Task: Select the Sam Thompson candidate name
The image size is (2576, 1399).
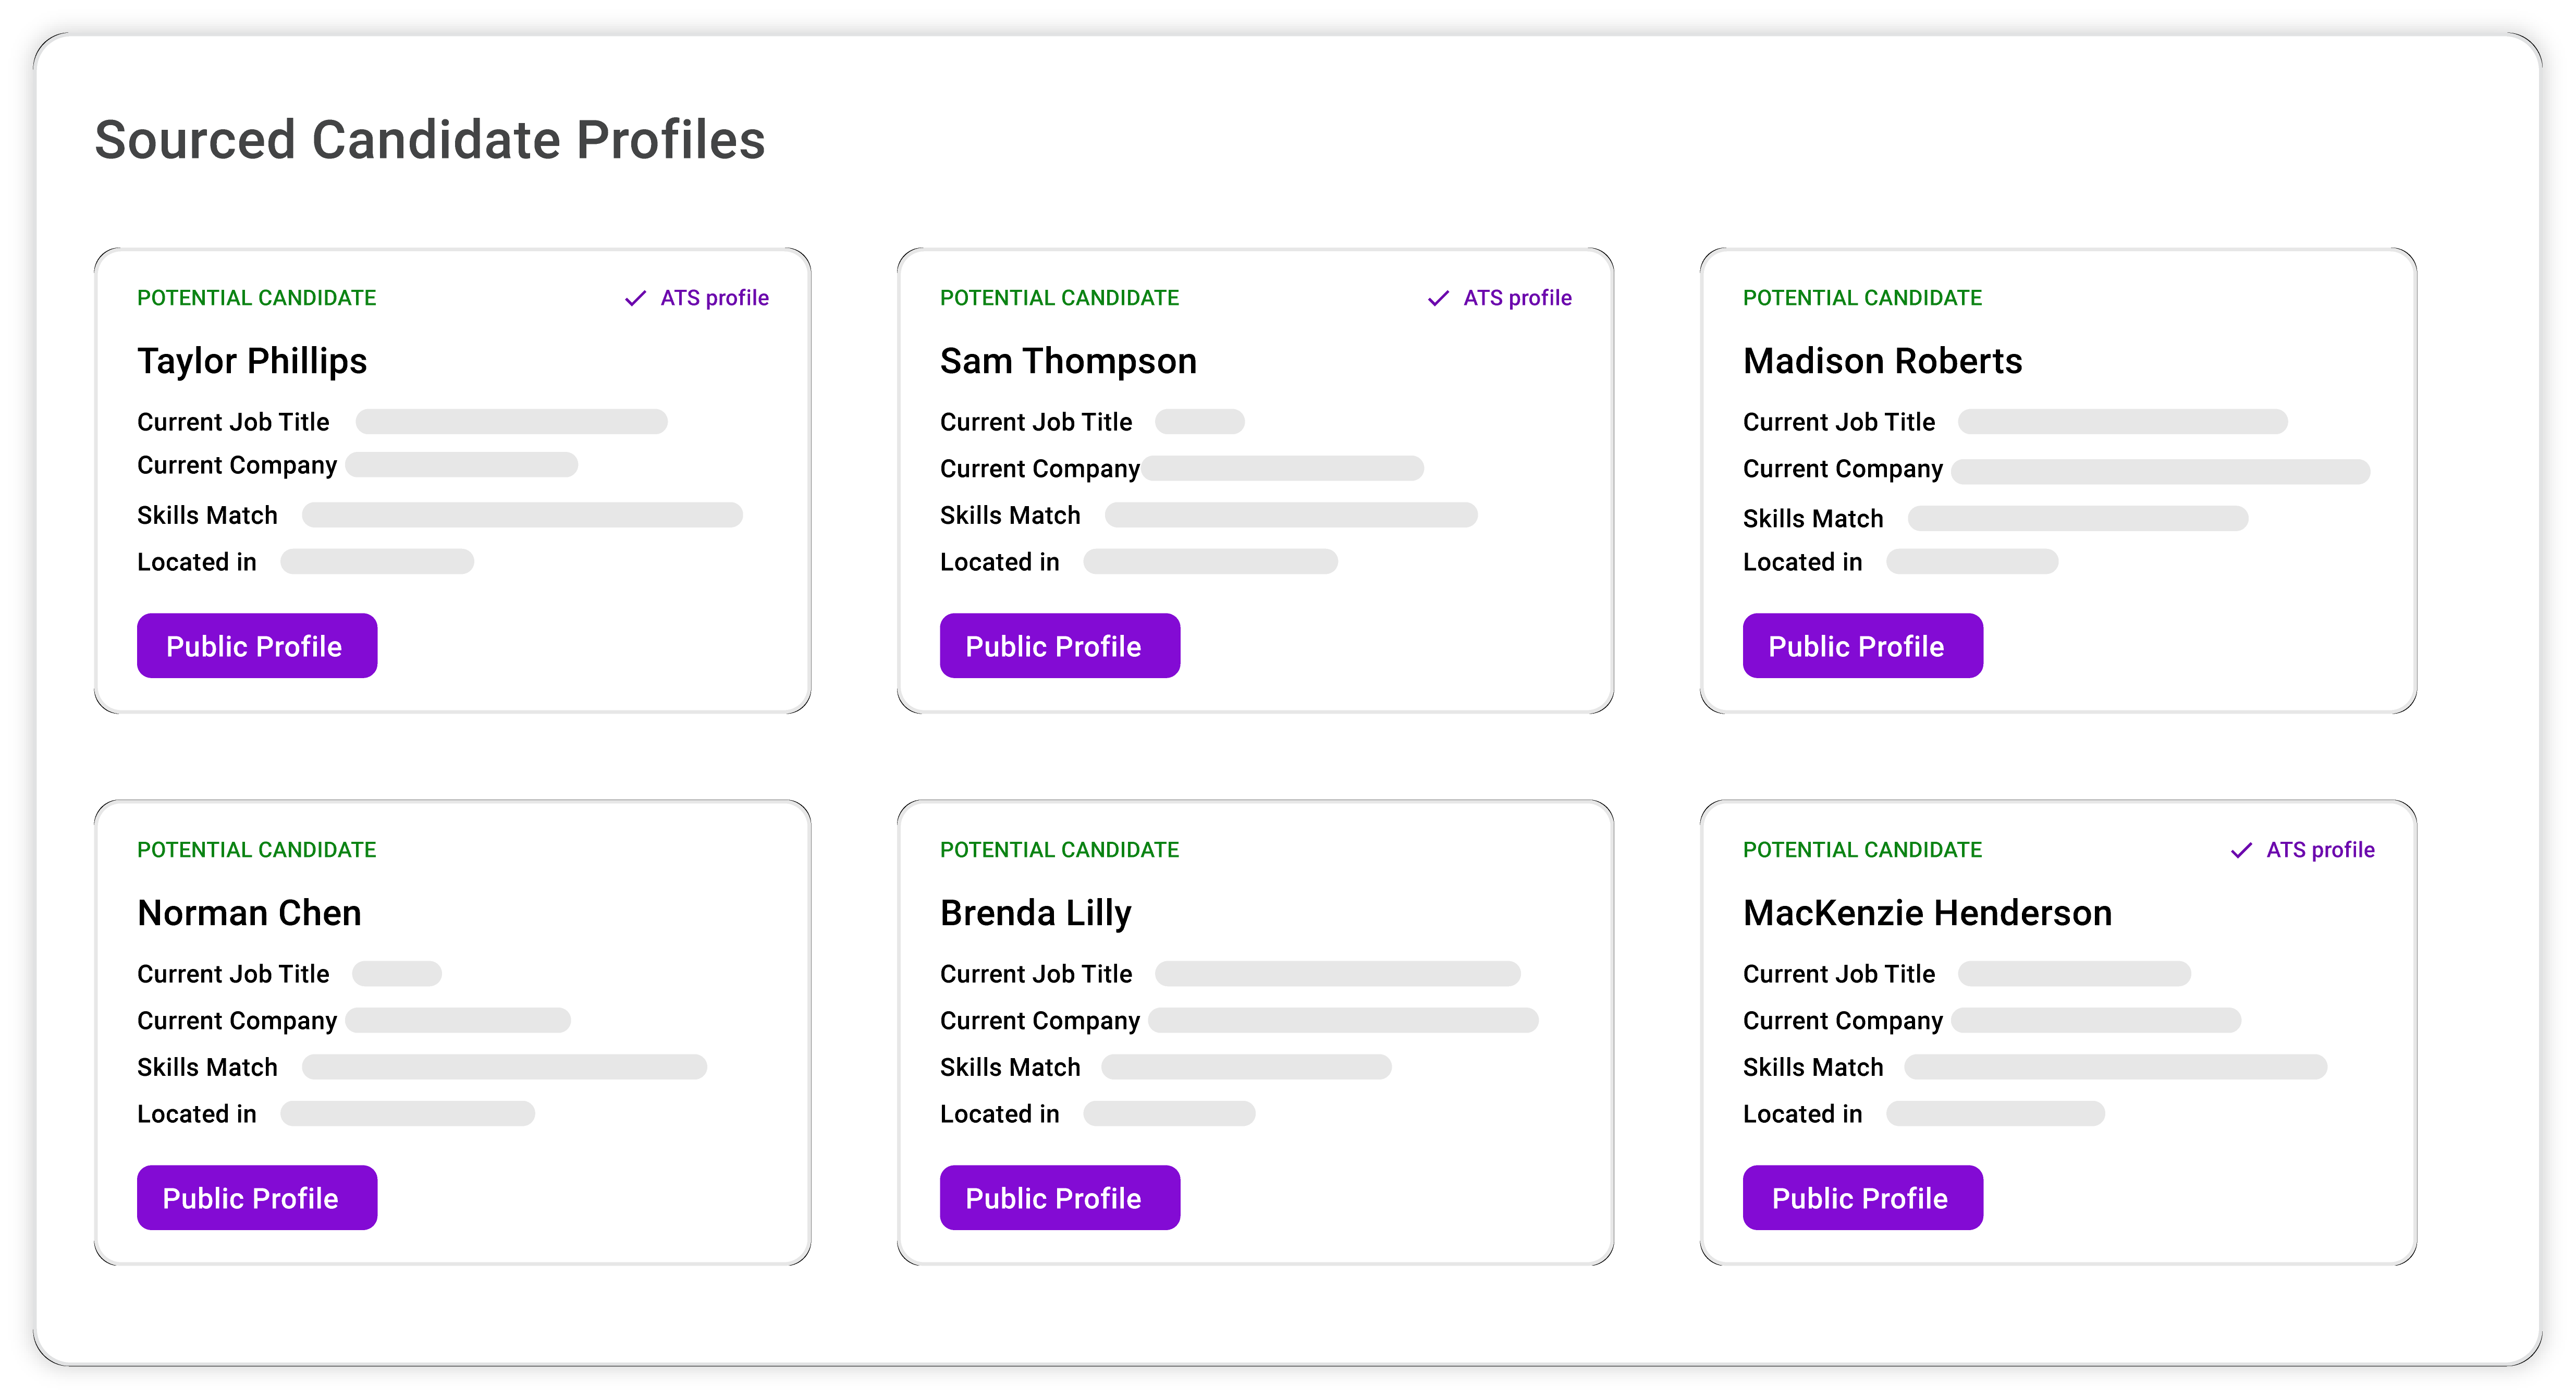Action: tap(1068, 361)
